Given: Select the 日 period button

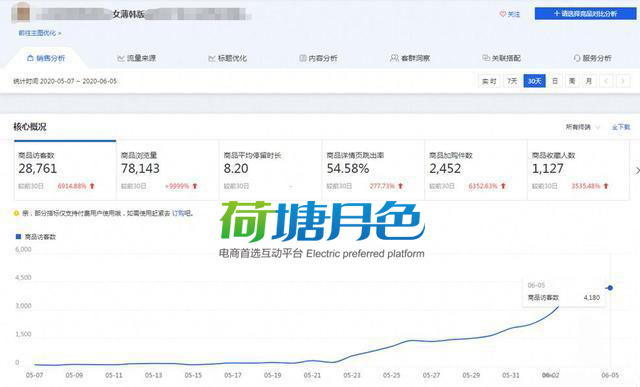Looking at the screenshot, I should click(x=555, y=81).
